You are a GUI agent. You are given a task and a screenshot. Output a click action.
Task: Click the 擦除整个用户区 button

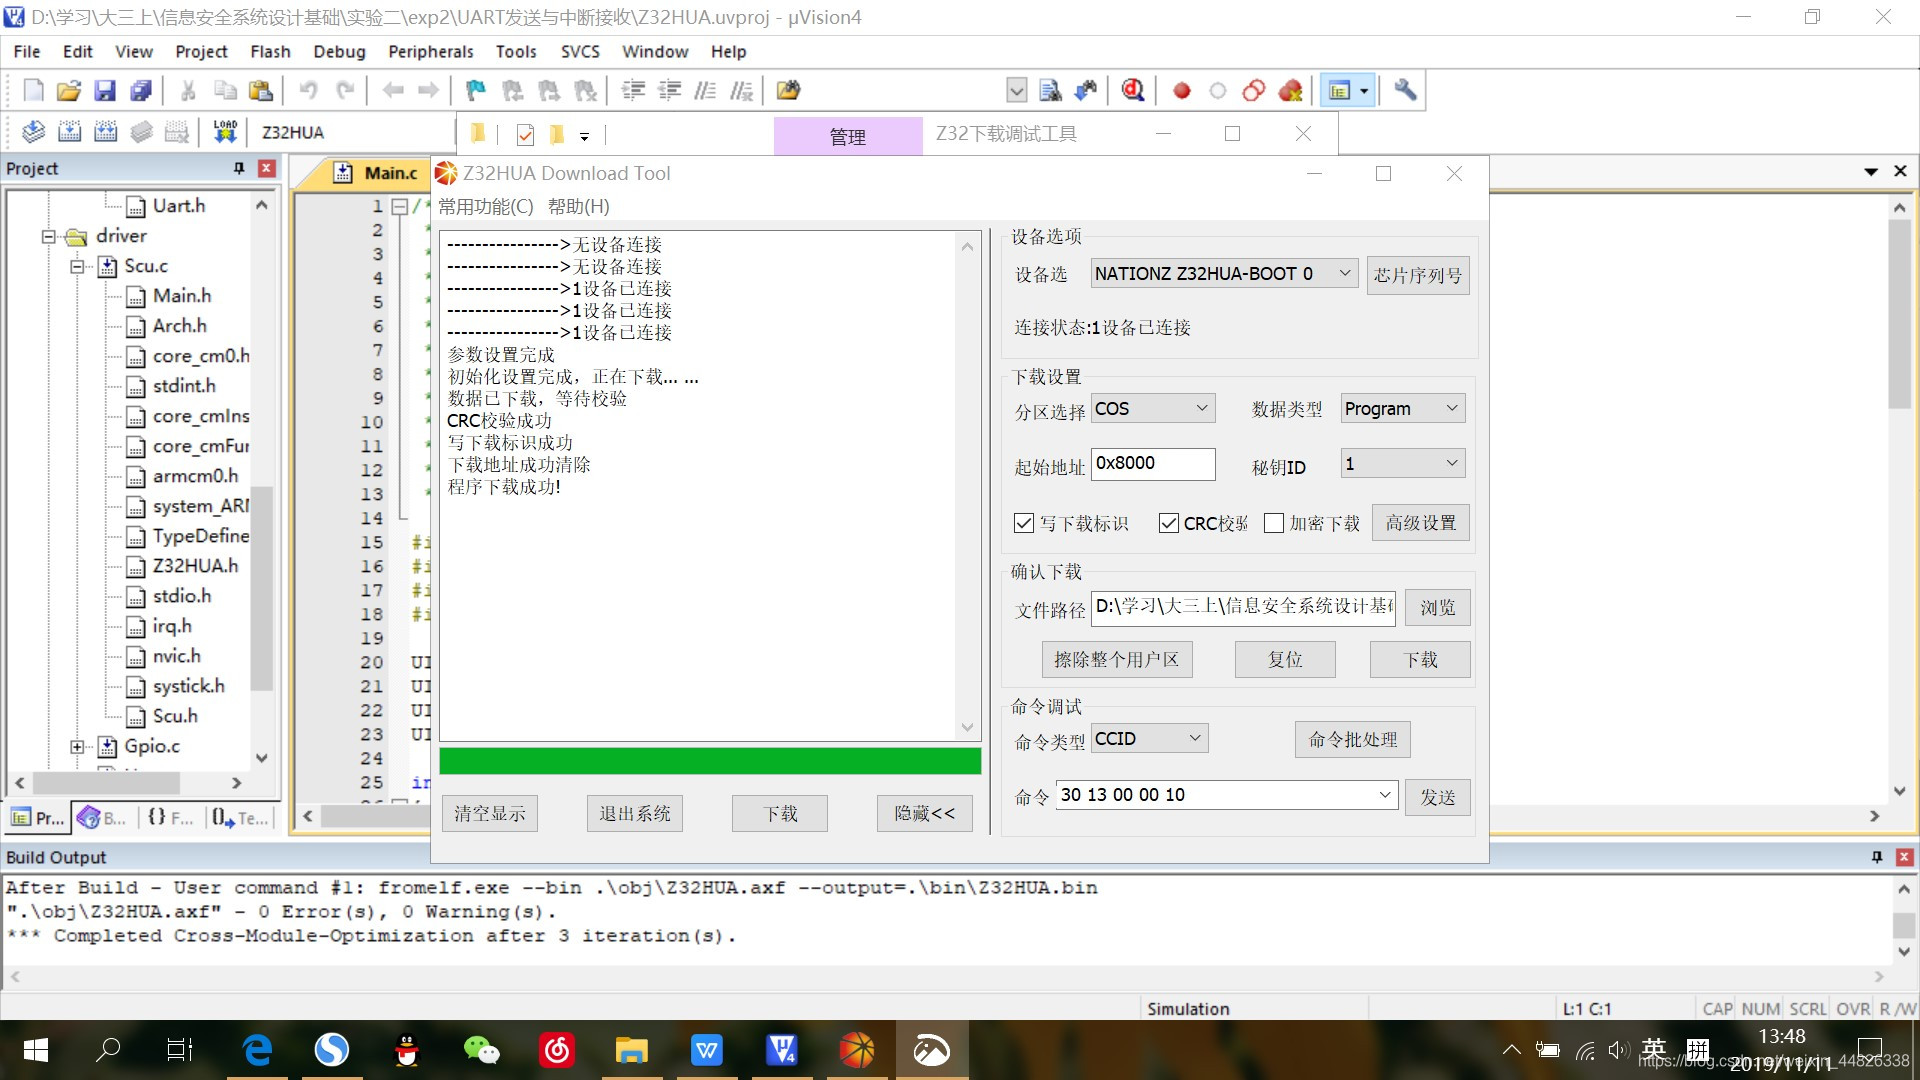(1117, 660)
